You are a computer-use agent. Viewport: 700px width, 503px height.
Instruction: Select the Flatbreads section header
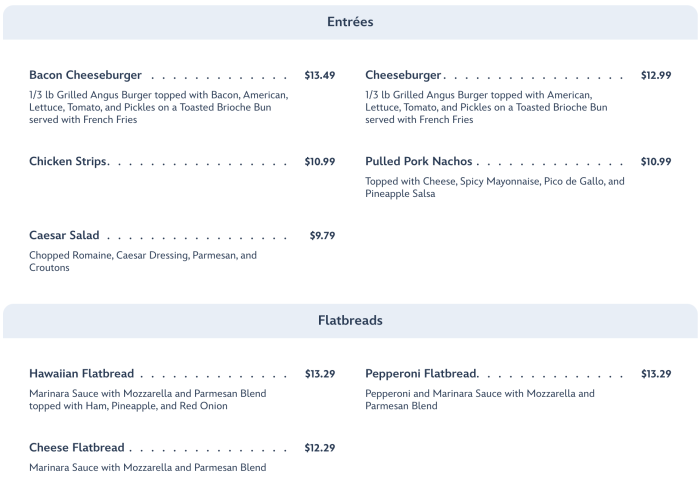pyautogui.click(x=350, y=321)
